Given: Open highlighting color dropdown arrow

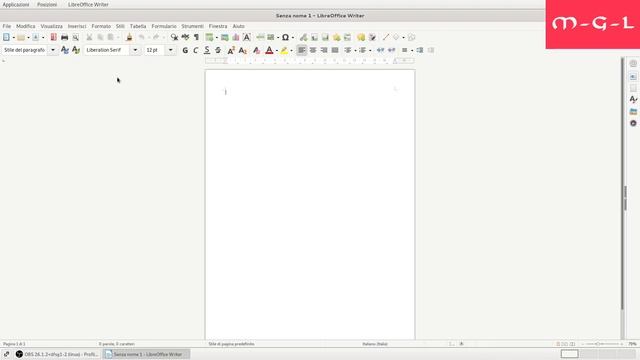Looking at the screenshot, I should [291, 51].
